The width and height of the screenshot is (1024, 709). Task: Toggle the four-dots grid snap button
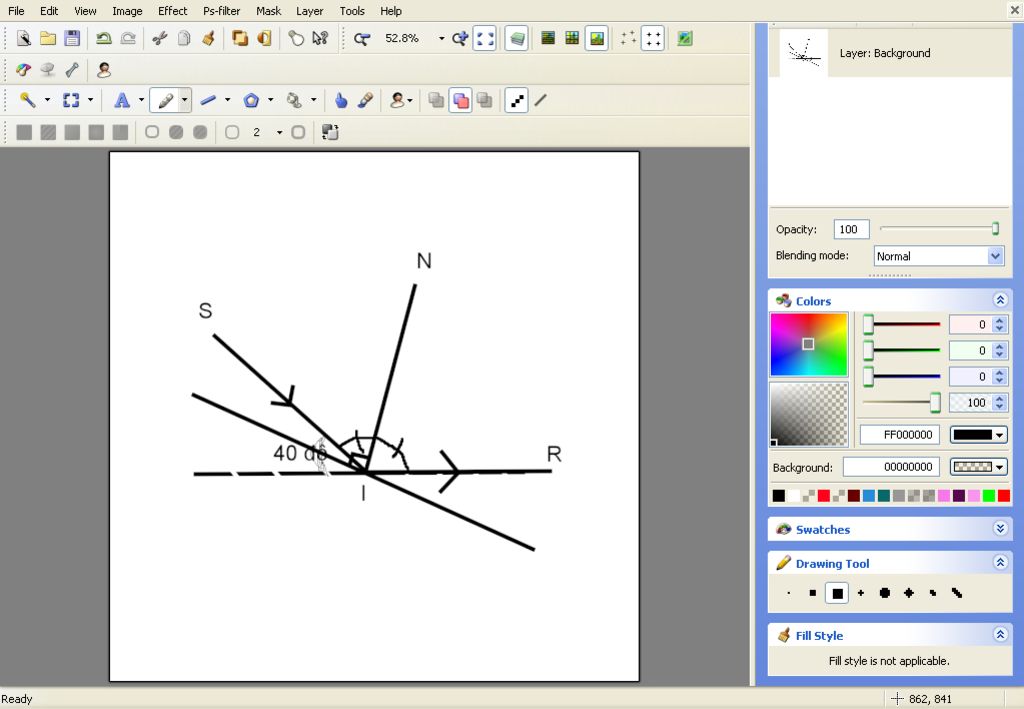pos(652,39)
